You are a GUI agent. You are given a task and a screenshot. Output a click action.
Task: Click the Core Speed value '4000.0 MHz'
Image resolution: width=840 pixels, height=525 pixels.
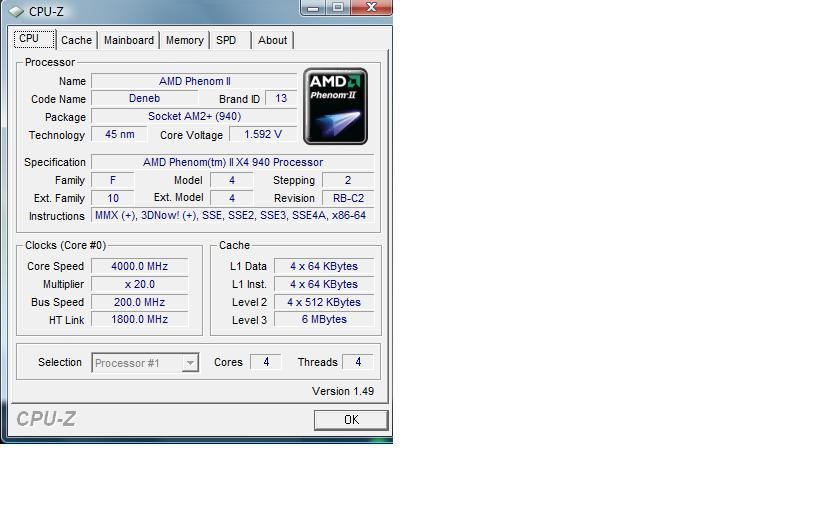coord(139,266)
